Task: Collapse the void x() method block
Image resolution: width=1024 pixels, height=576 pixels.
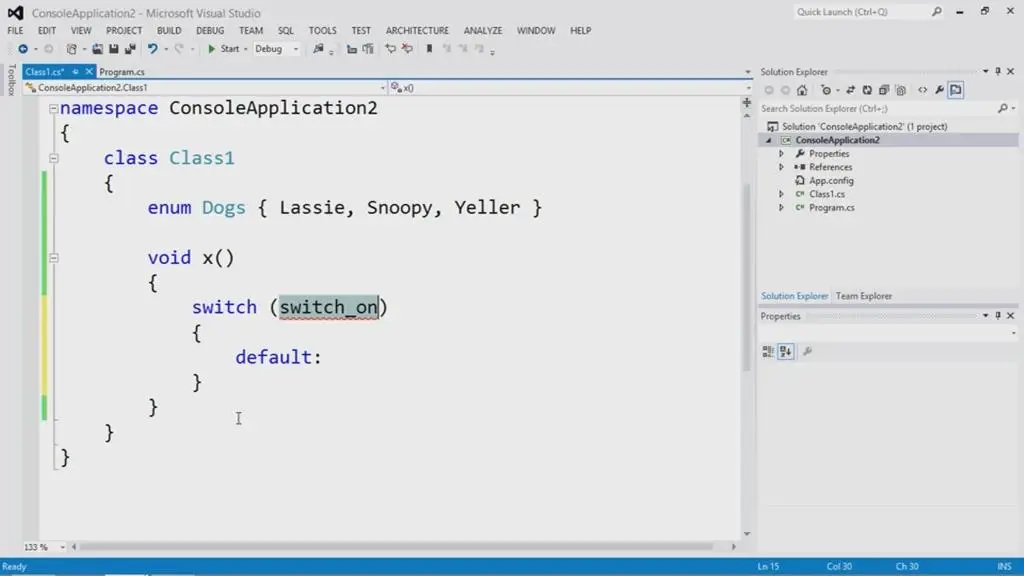Action: [54, 258]
